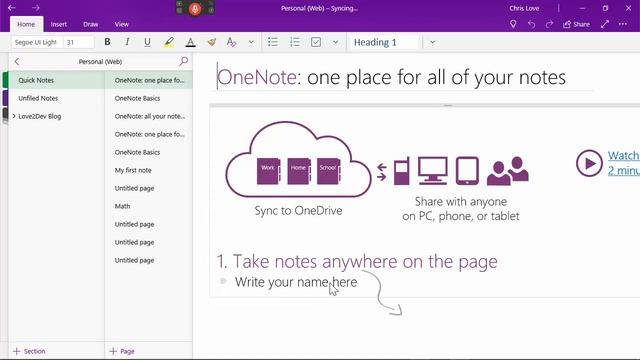The height and width of the screenshot is (360, 640).
Task: Toggle italic formatting
Action: [x=127, y=42]
